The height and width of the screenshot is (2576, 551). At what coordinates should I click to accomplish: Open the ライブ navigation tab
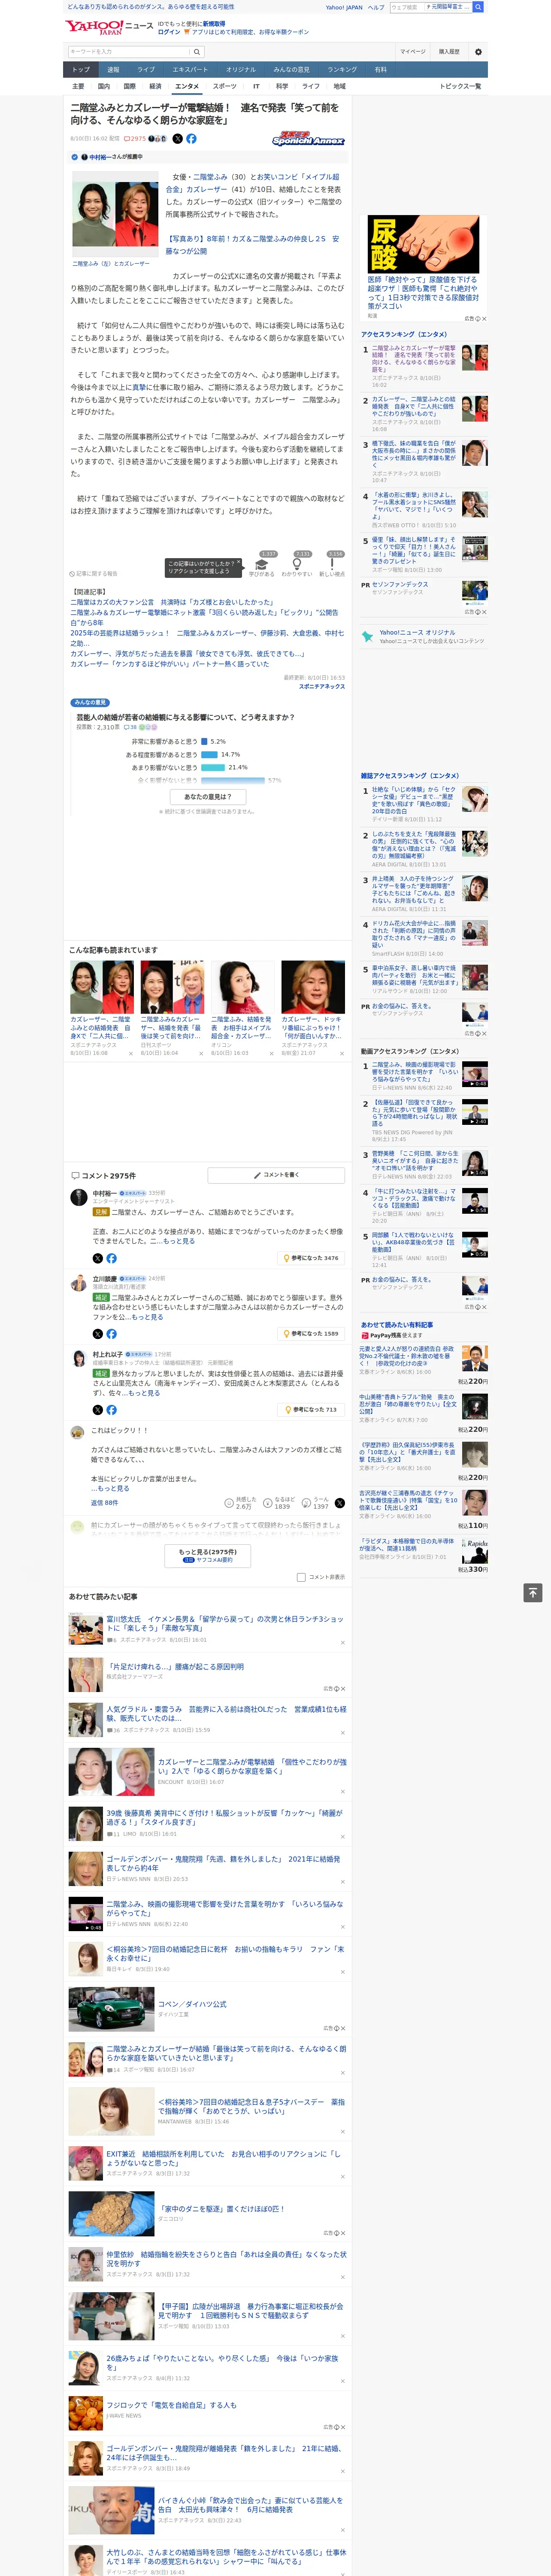coord(146,69)
